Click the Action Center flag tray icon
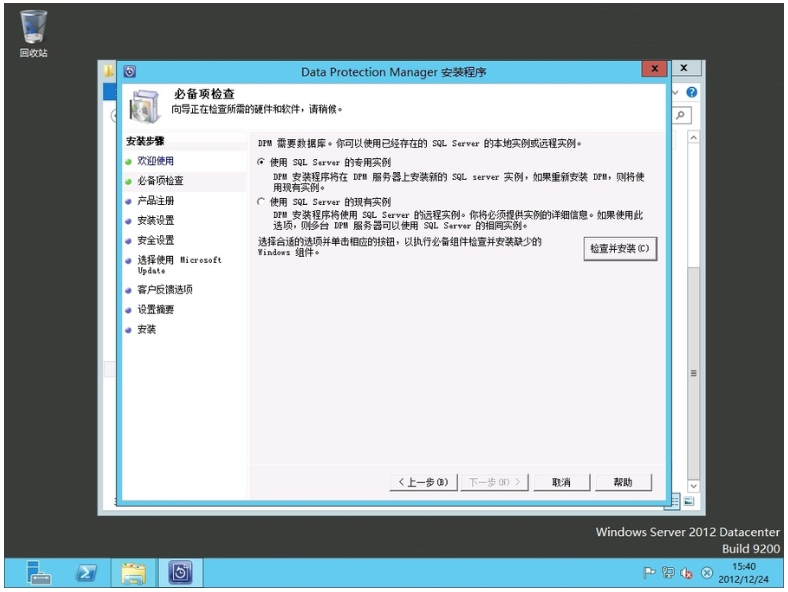Image resolution: width=788 pixels, height=592 pixels. 649,572
